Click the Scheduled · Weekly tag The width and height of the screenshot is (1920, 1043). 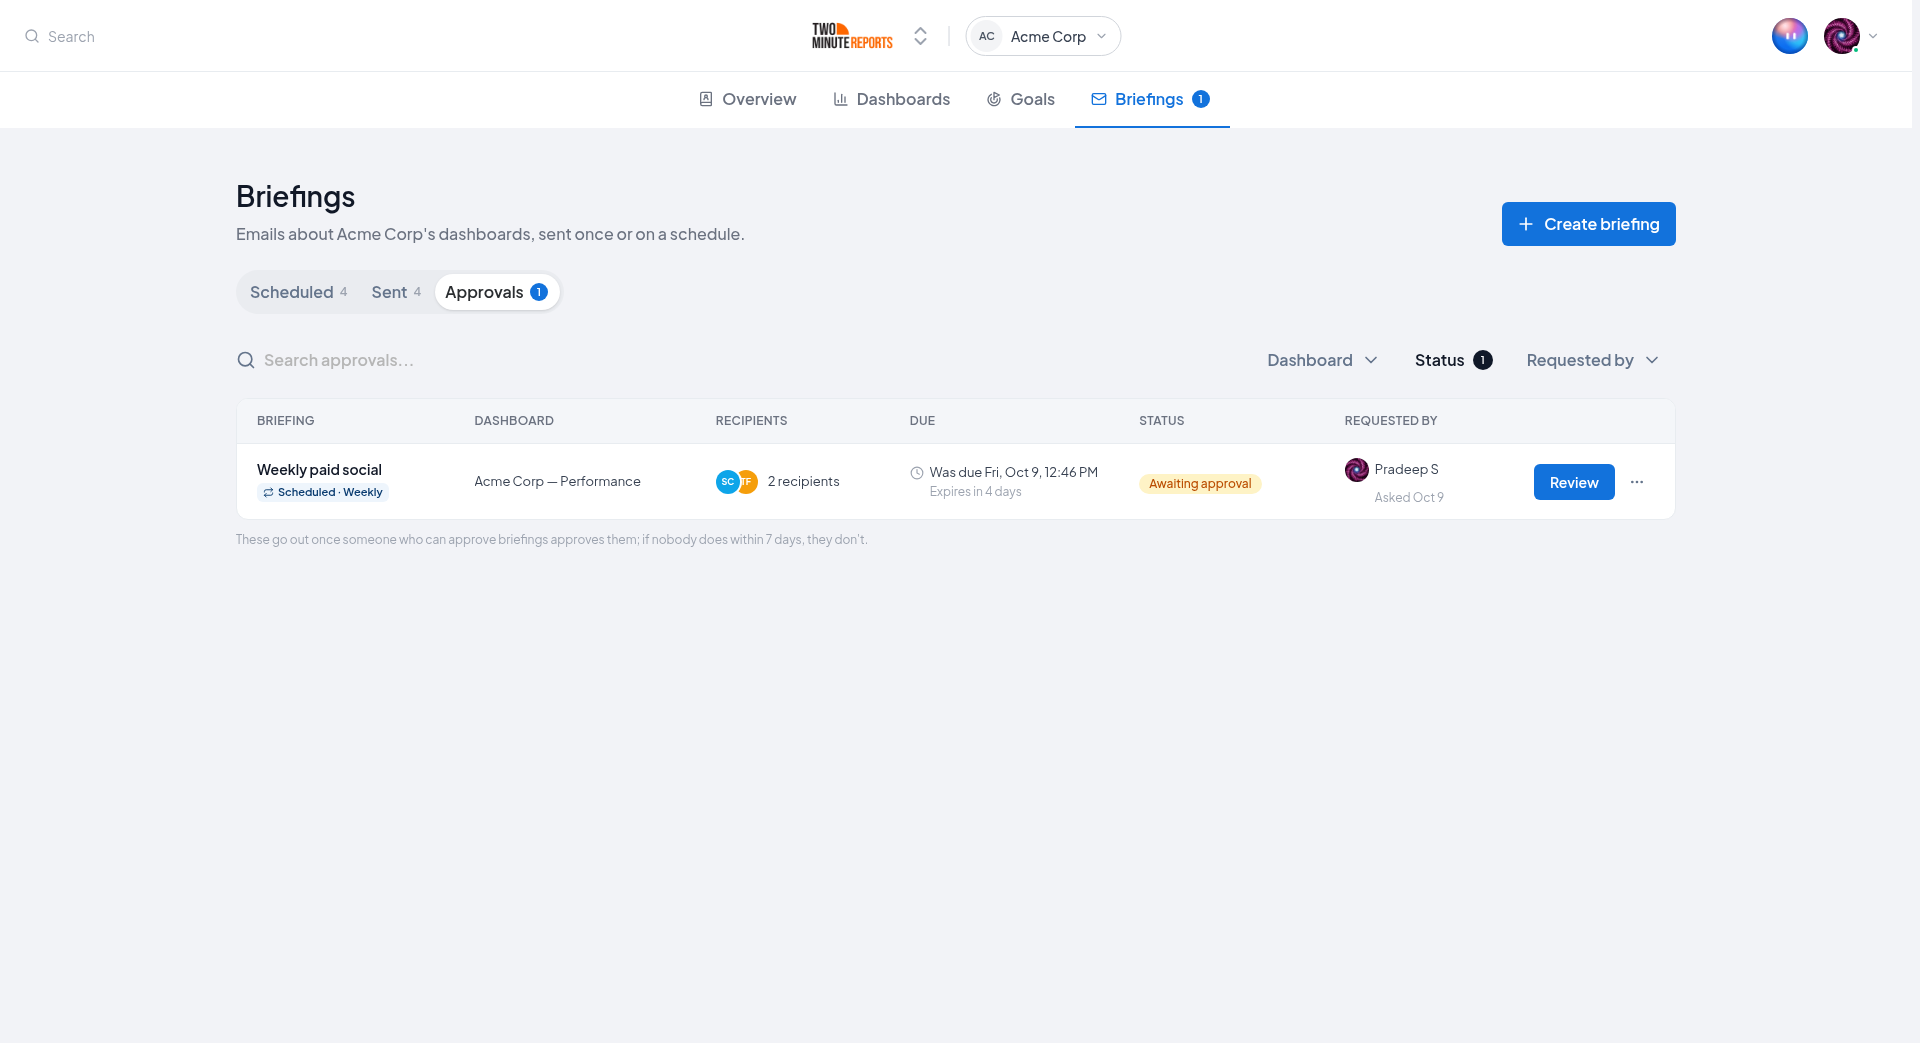pyautogui.click(x=323, y=492)
